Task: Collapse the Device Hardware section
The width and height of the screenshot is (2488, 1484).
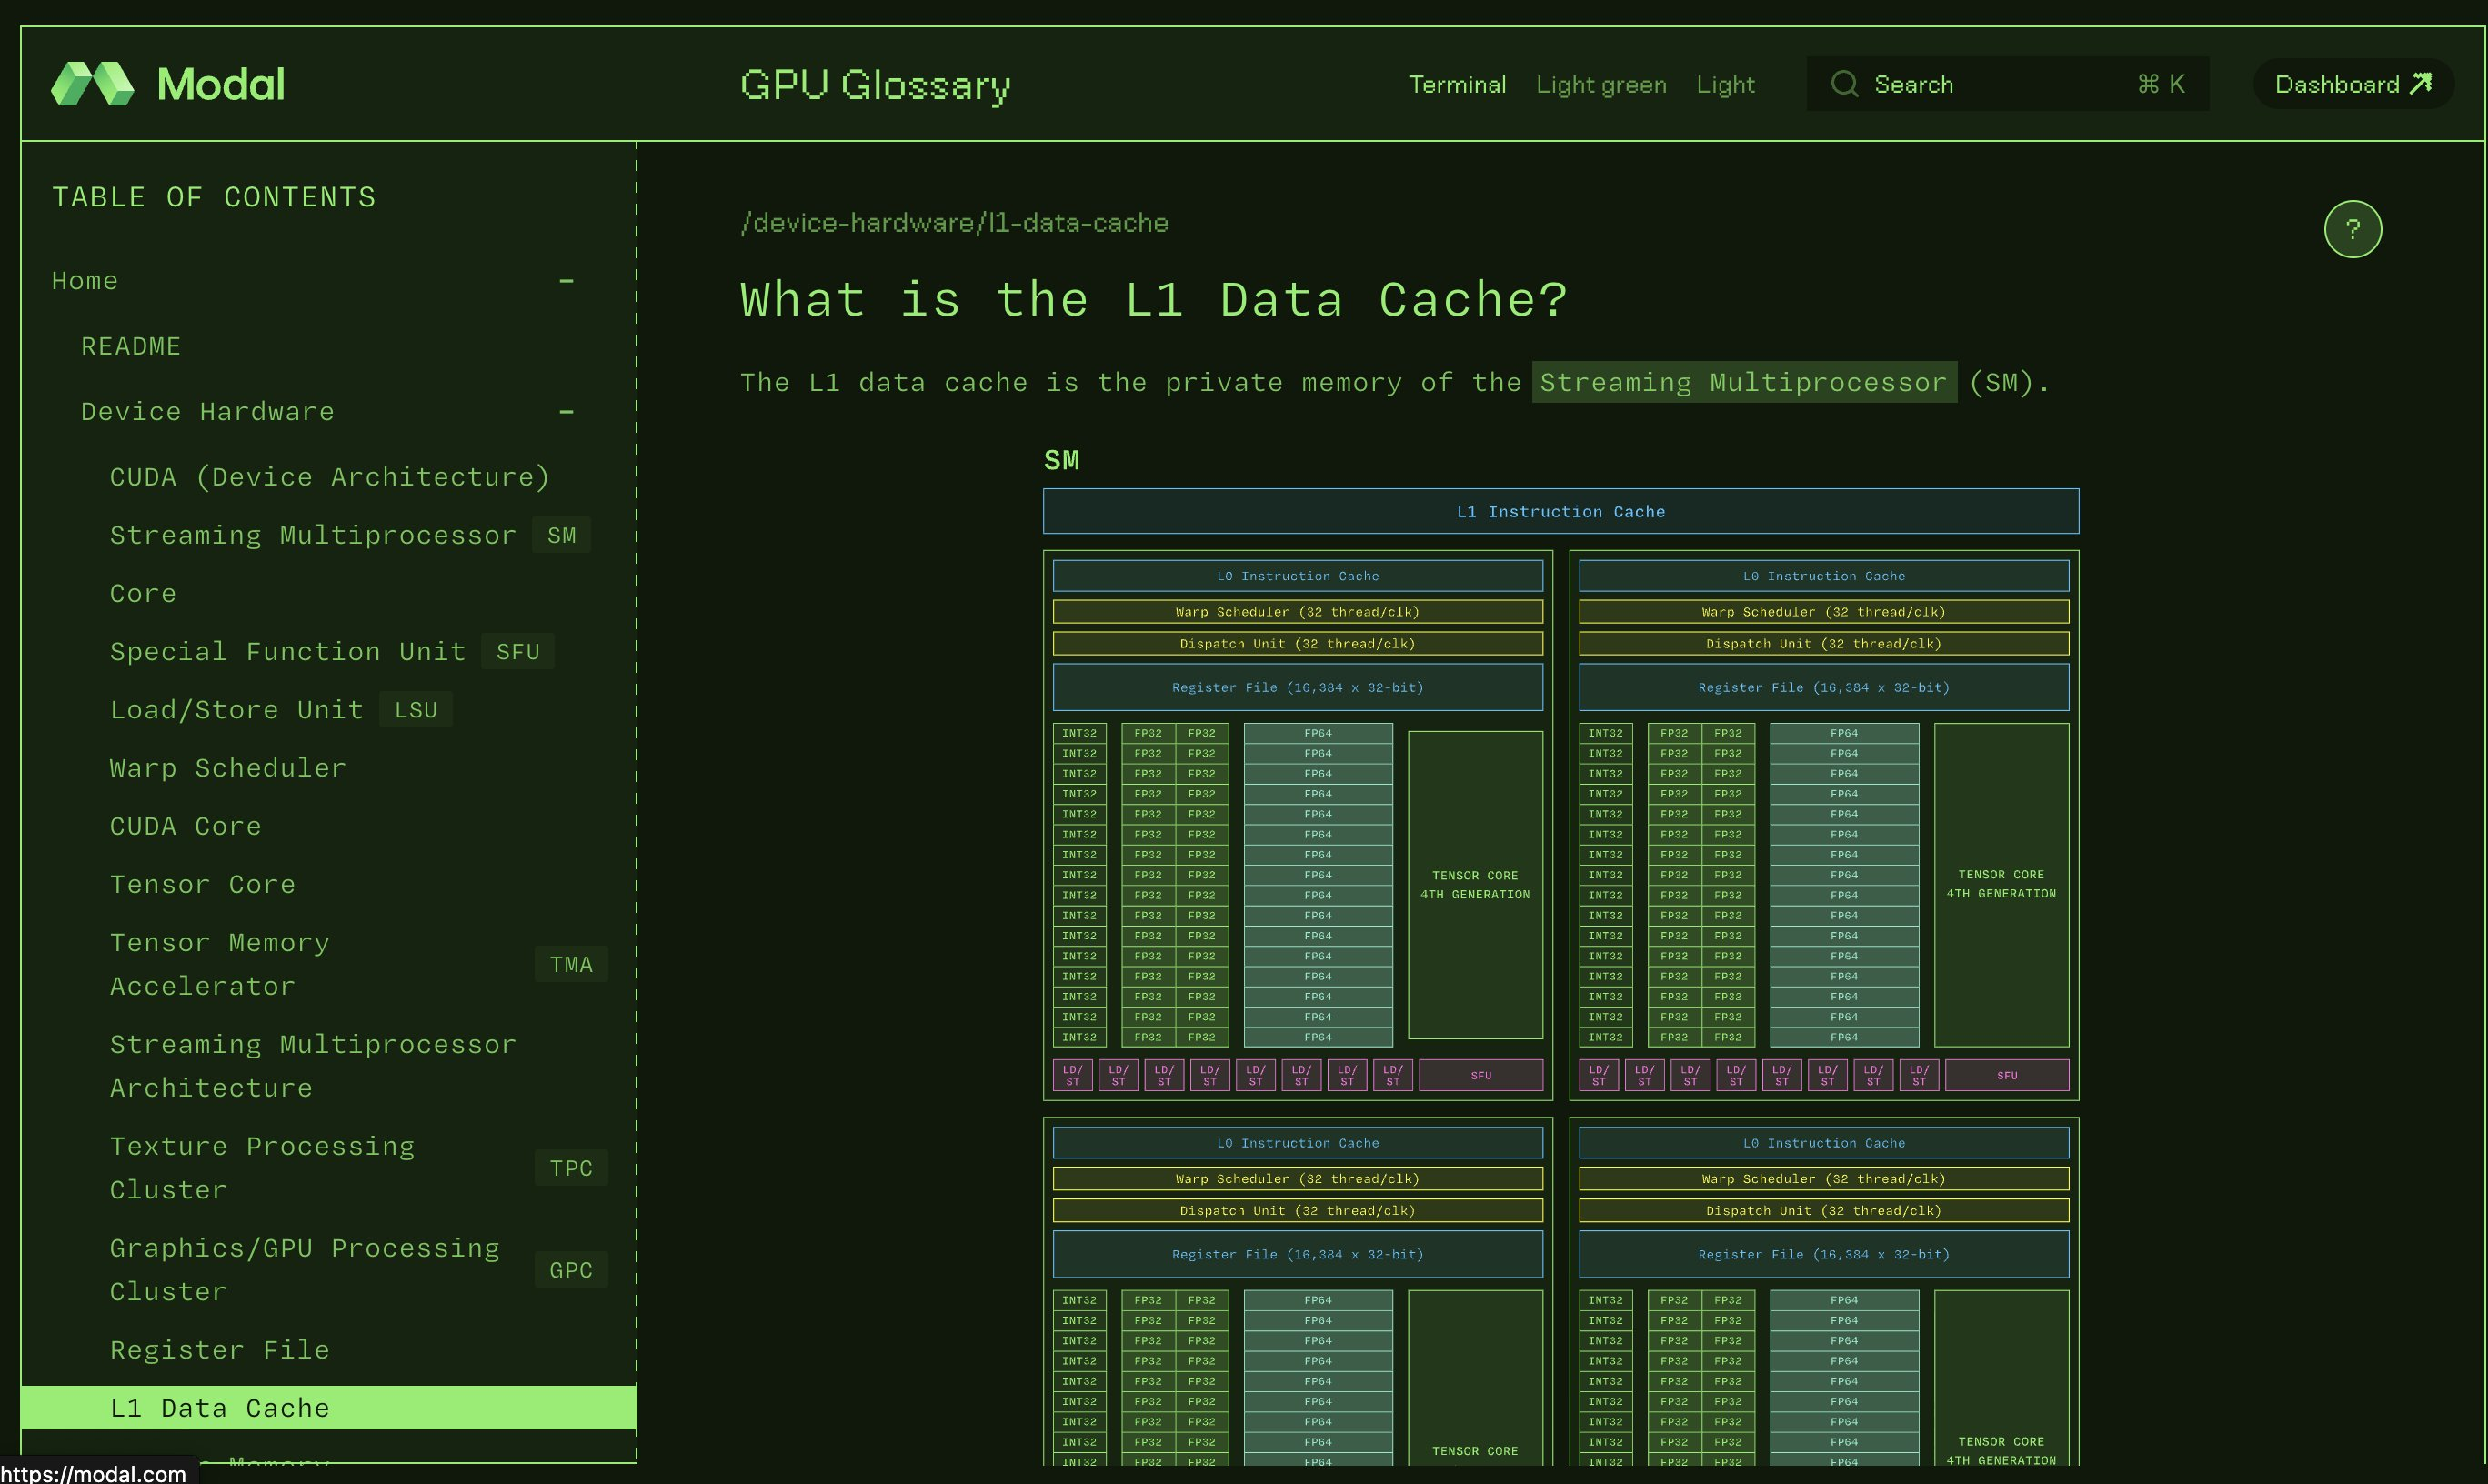Action: [566, 412]
